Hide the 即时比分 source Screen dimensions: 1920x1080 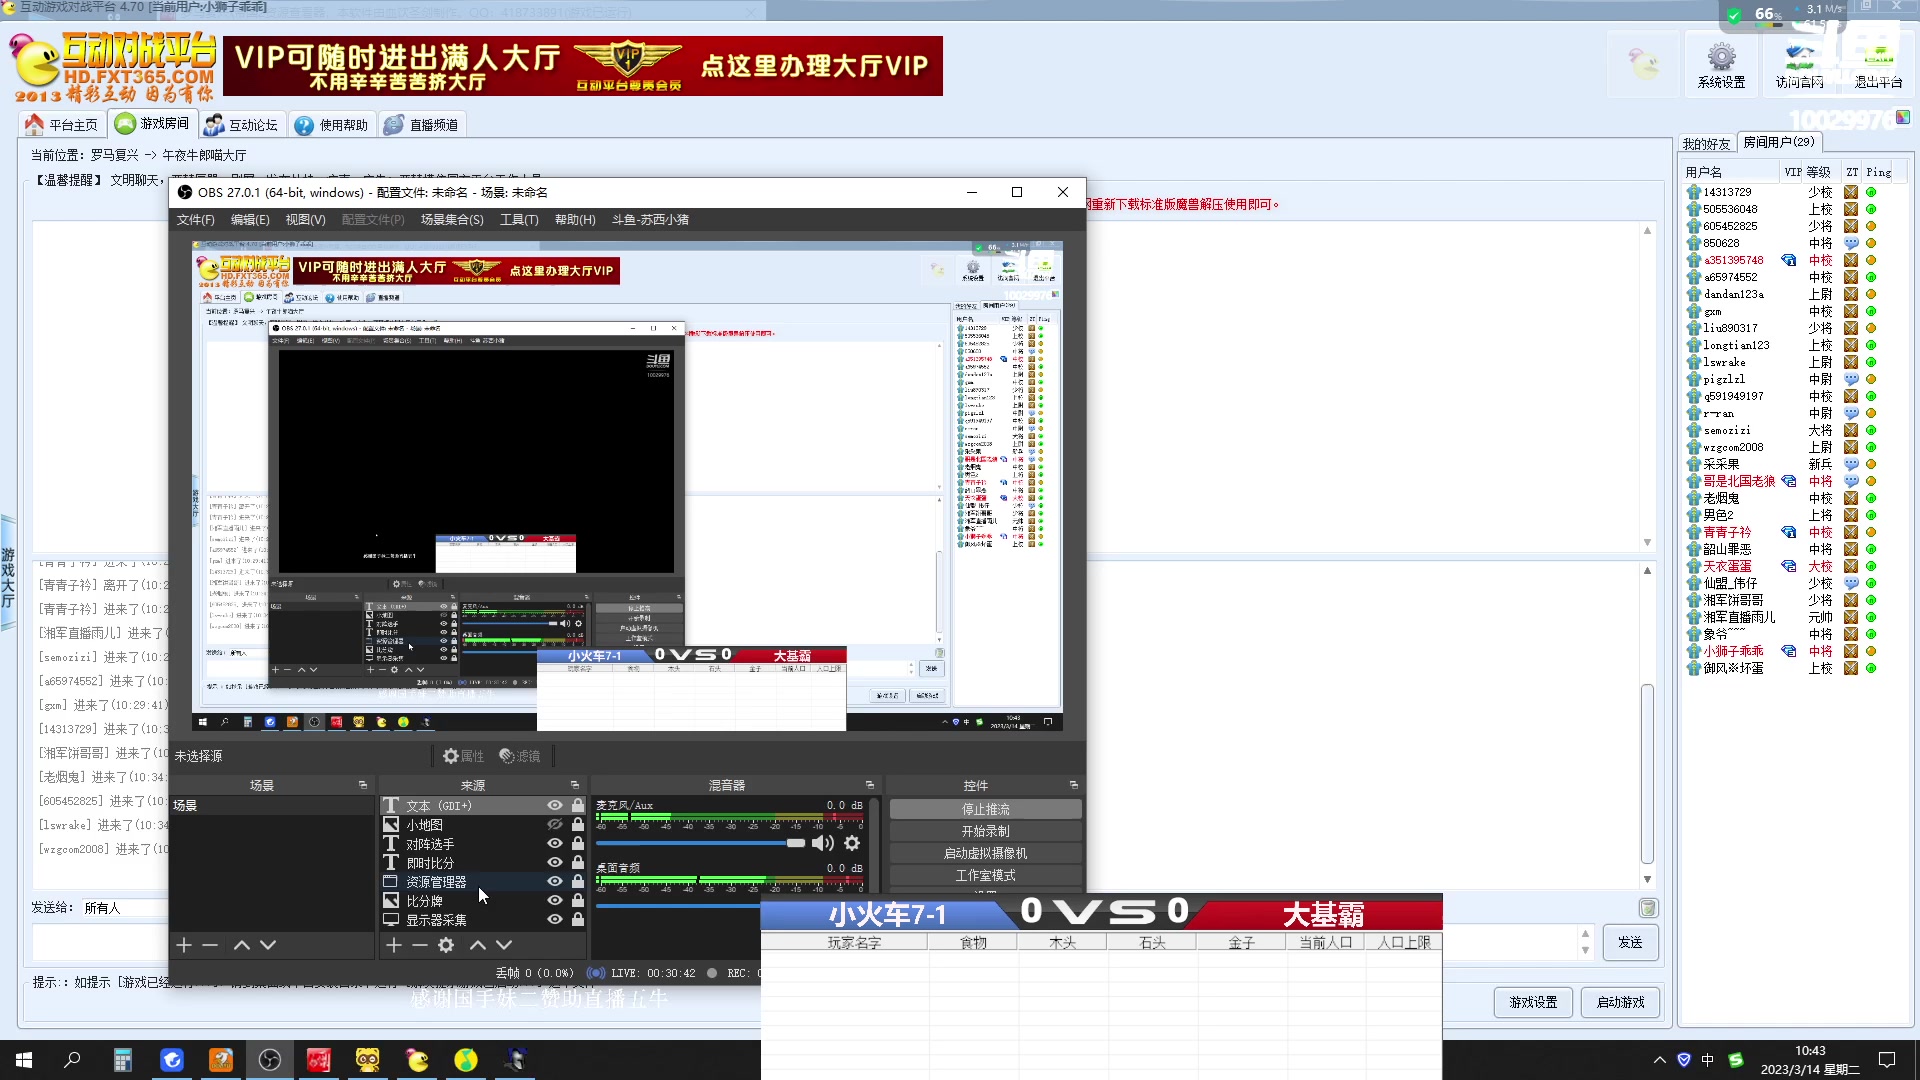[554, 863]
